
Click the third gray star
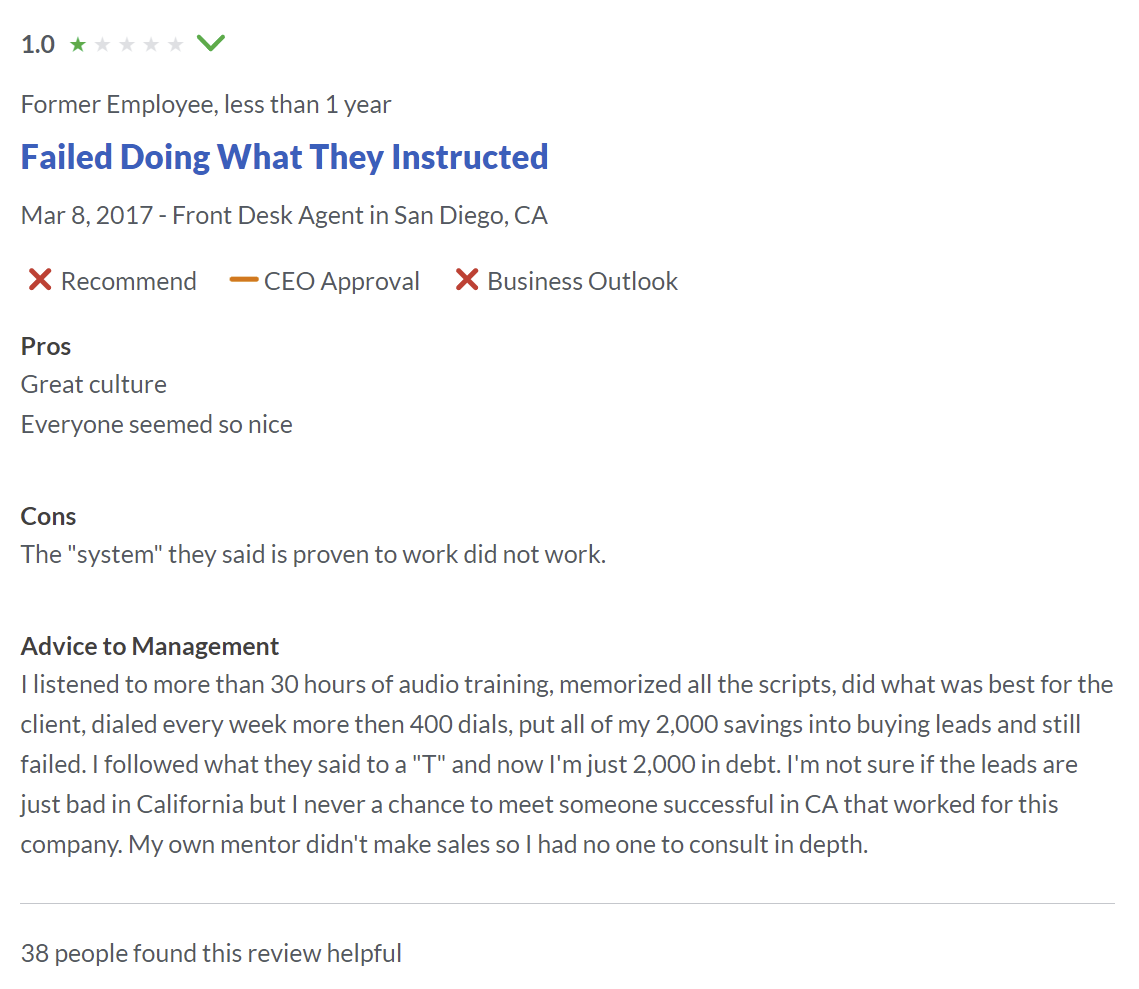(126, 45)
